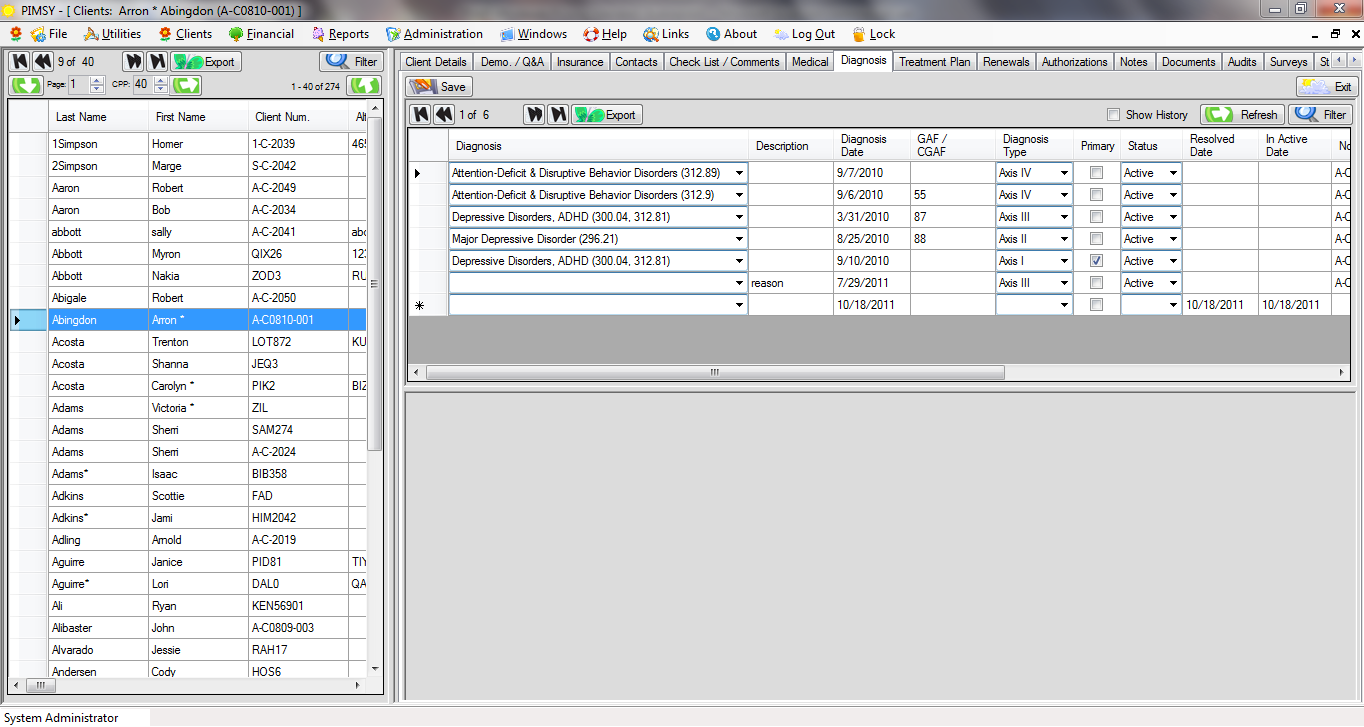Screen dimensions: 1364x727
Task: Click green next page arrows beside 1 - 40 of 274
Action: [x=364, y=85]
